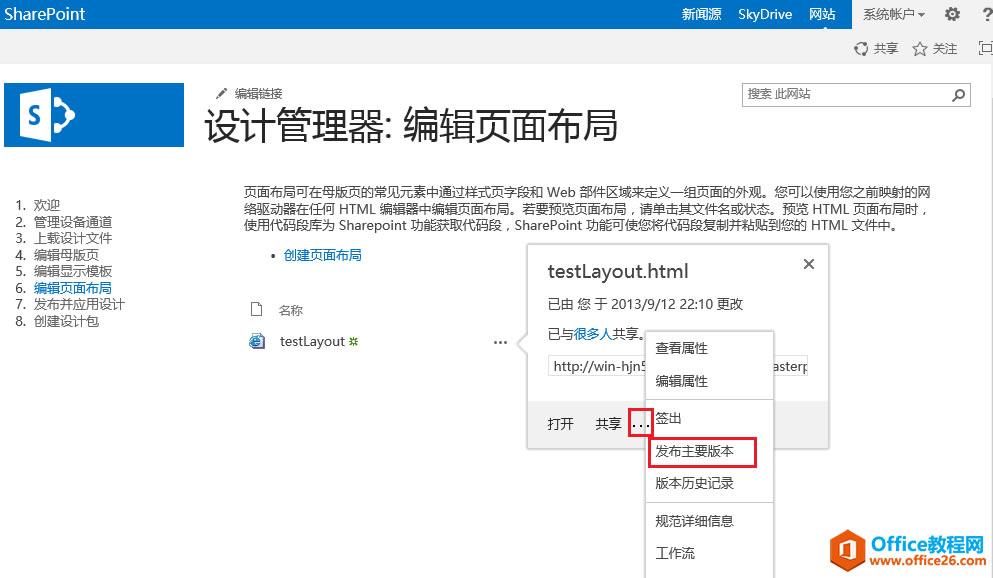Open the ... menu inside the callout

639,422
